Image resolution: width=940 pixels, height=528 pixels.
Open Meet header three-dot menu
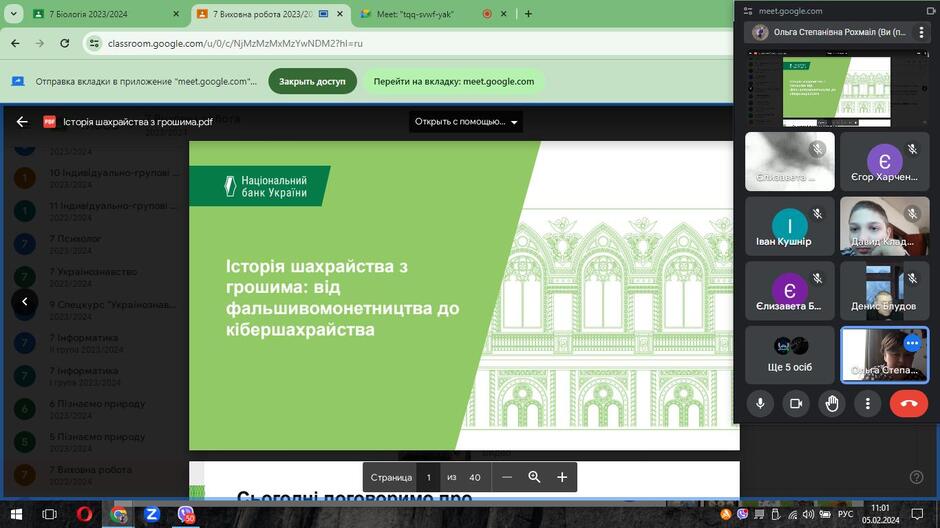(921, 32)
